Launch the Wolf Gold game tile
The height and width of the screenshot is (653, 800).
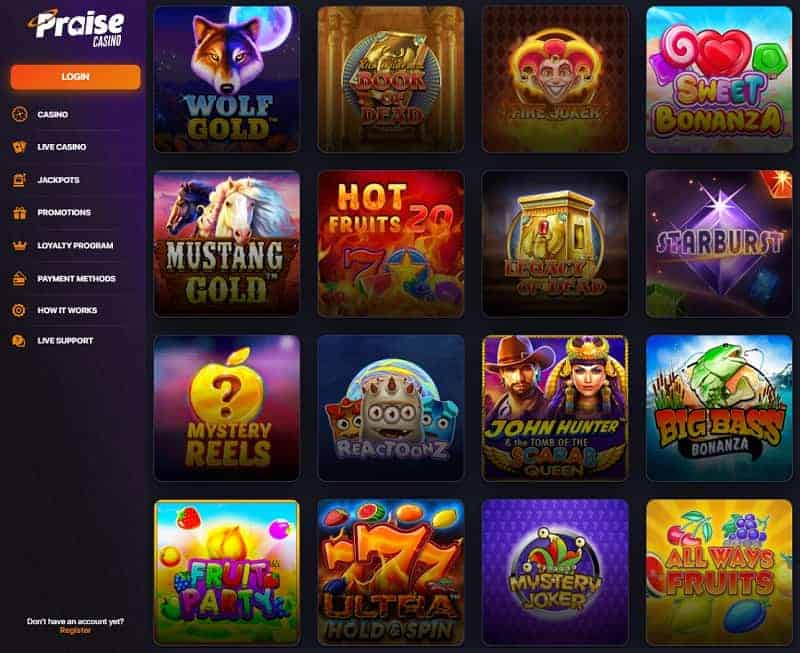pos(227,79)
